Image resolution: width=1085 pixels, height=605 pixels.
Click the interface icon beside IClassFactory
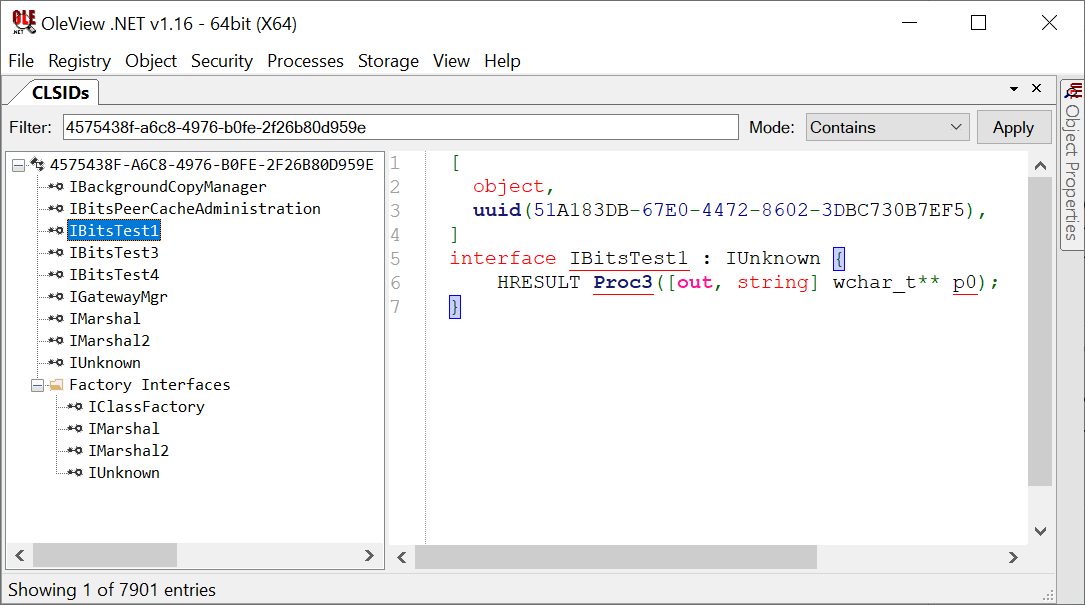pyautogui.click(x=75, y=407)
